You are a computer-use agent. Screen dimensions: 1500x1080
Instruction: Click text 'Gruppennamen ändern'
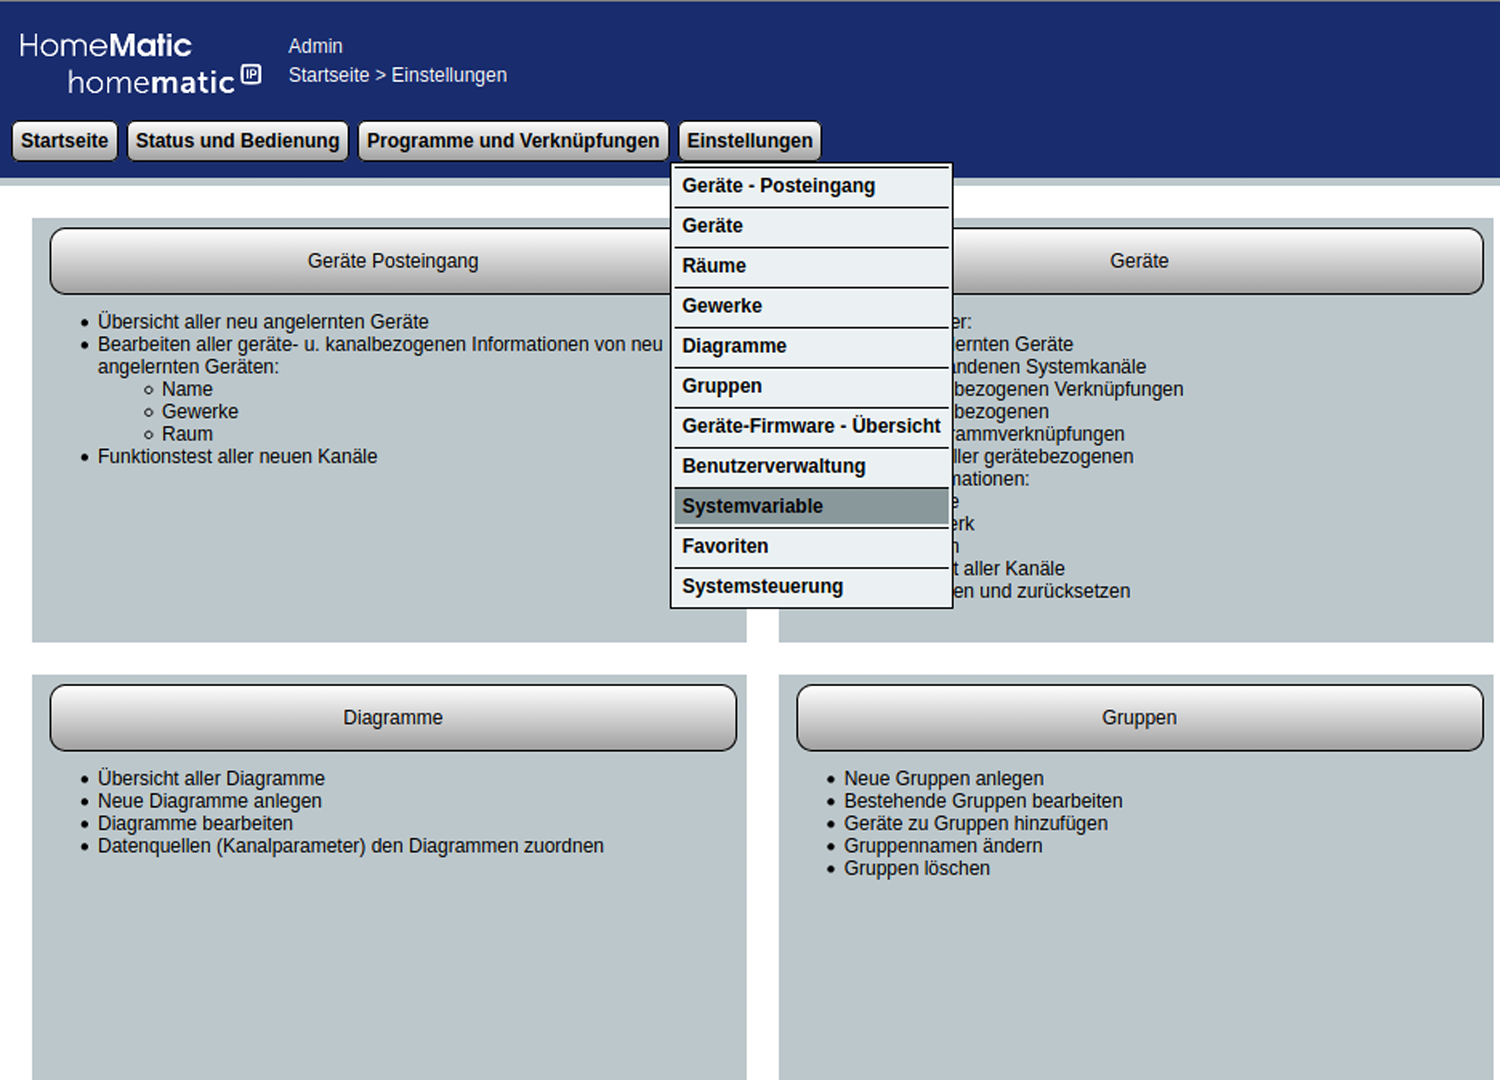(x=943, y=846)
